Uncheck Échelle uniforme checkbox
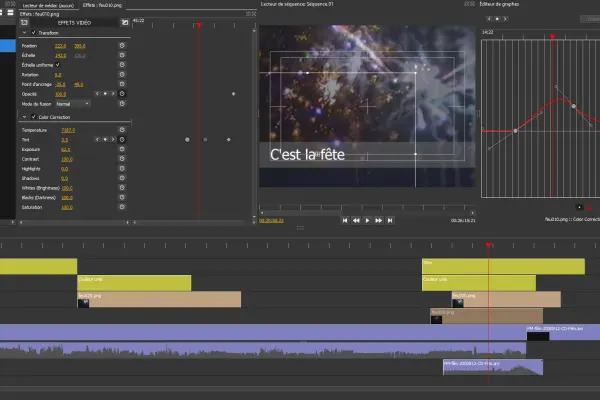Screen dimensions: 600x400 tap(58, 65)
